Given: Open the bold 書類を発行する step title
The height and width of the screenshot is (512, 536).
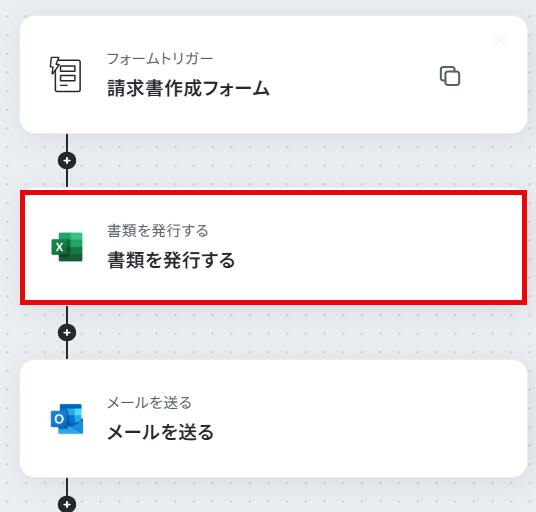Looking at the screenshot, I should coord(171,260).
